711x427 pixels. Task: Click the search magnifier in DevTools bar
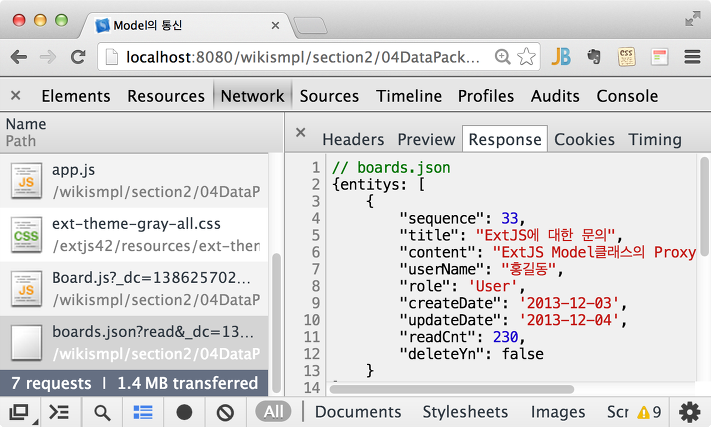[x=102, y=412]
